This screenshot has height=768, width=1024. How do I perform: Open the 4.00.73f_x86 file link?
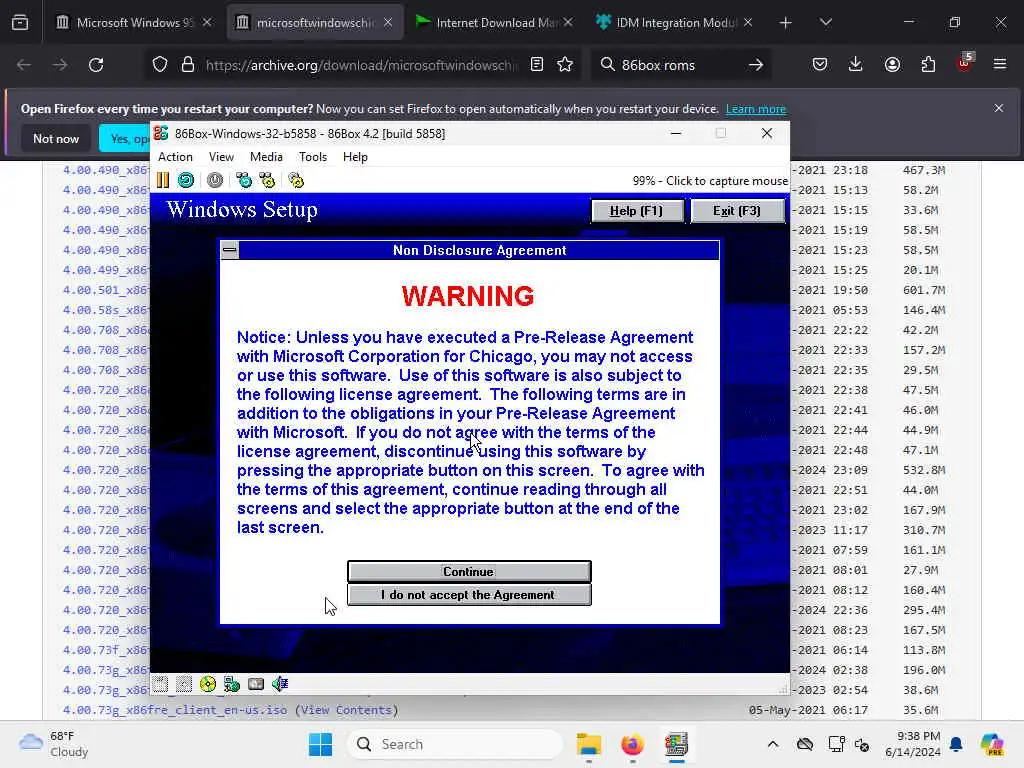(106, 650)
